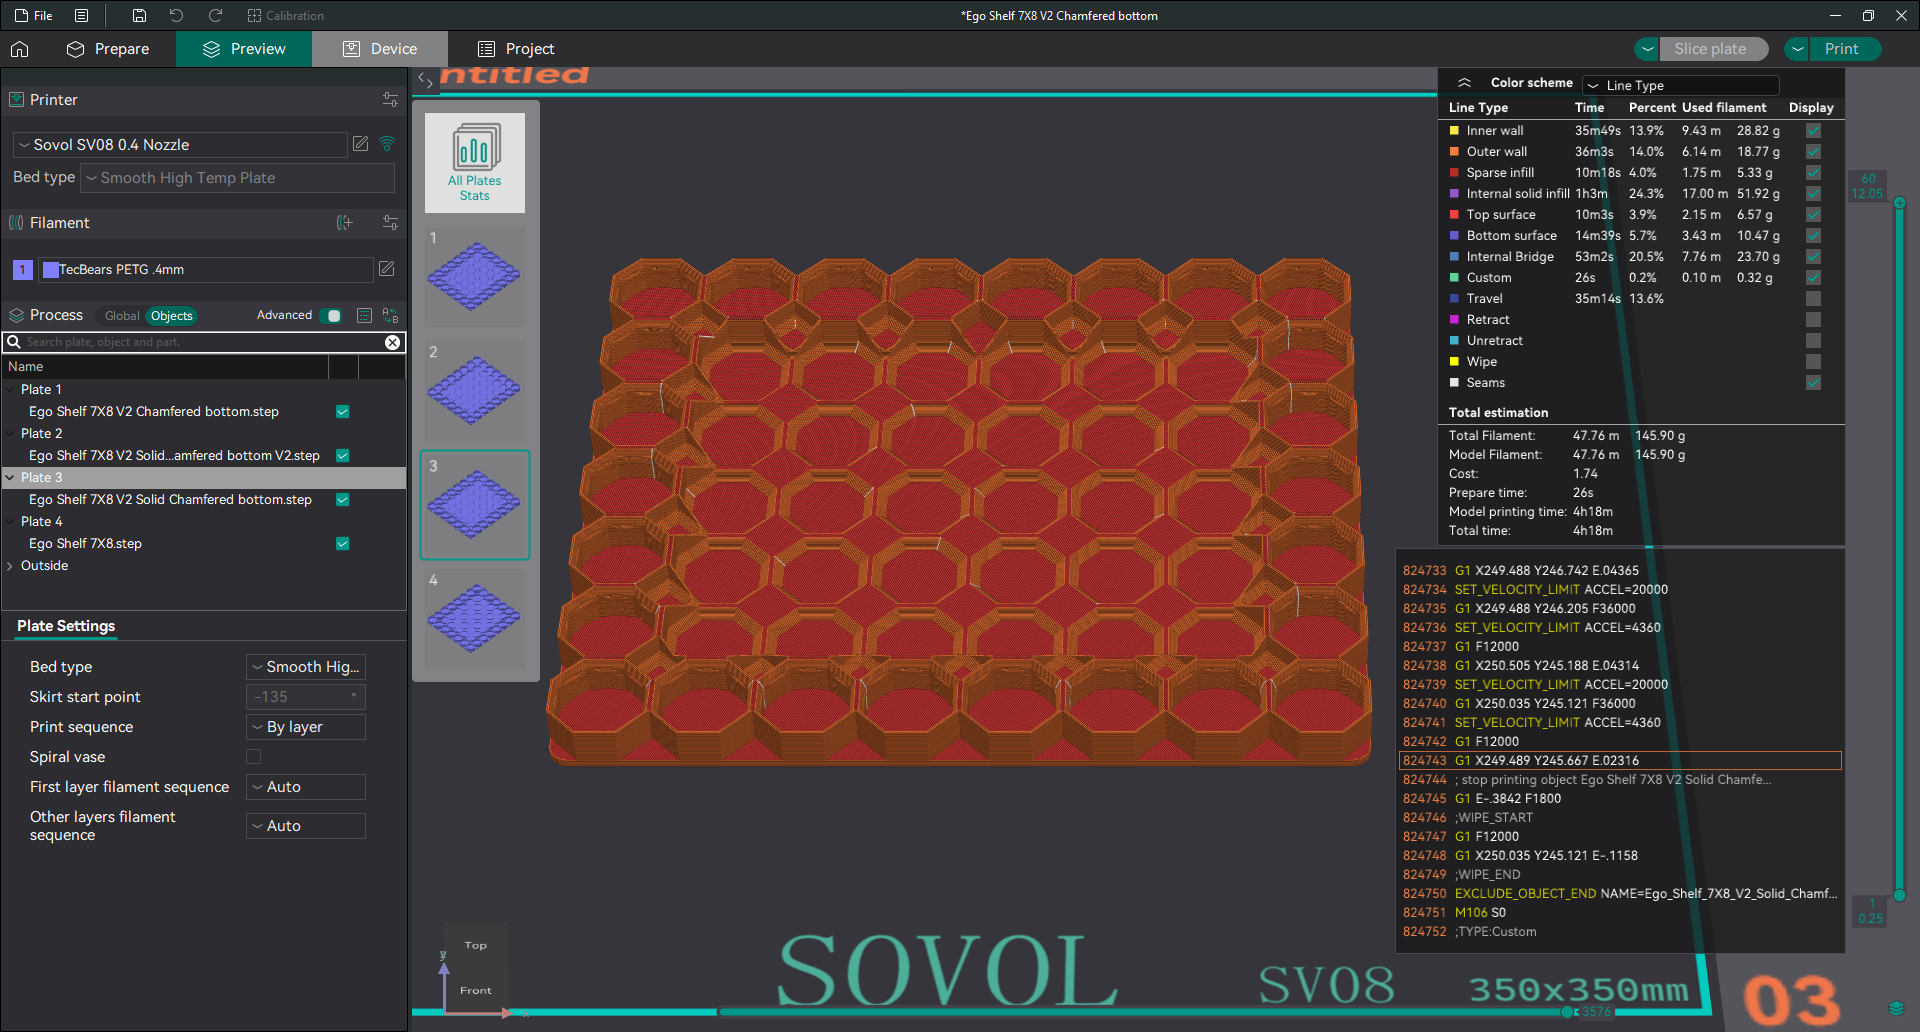Click the add filament icon

pyautogui.click(x=345, y=223)
